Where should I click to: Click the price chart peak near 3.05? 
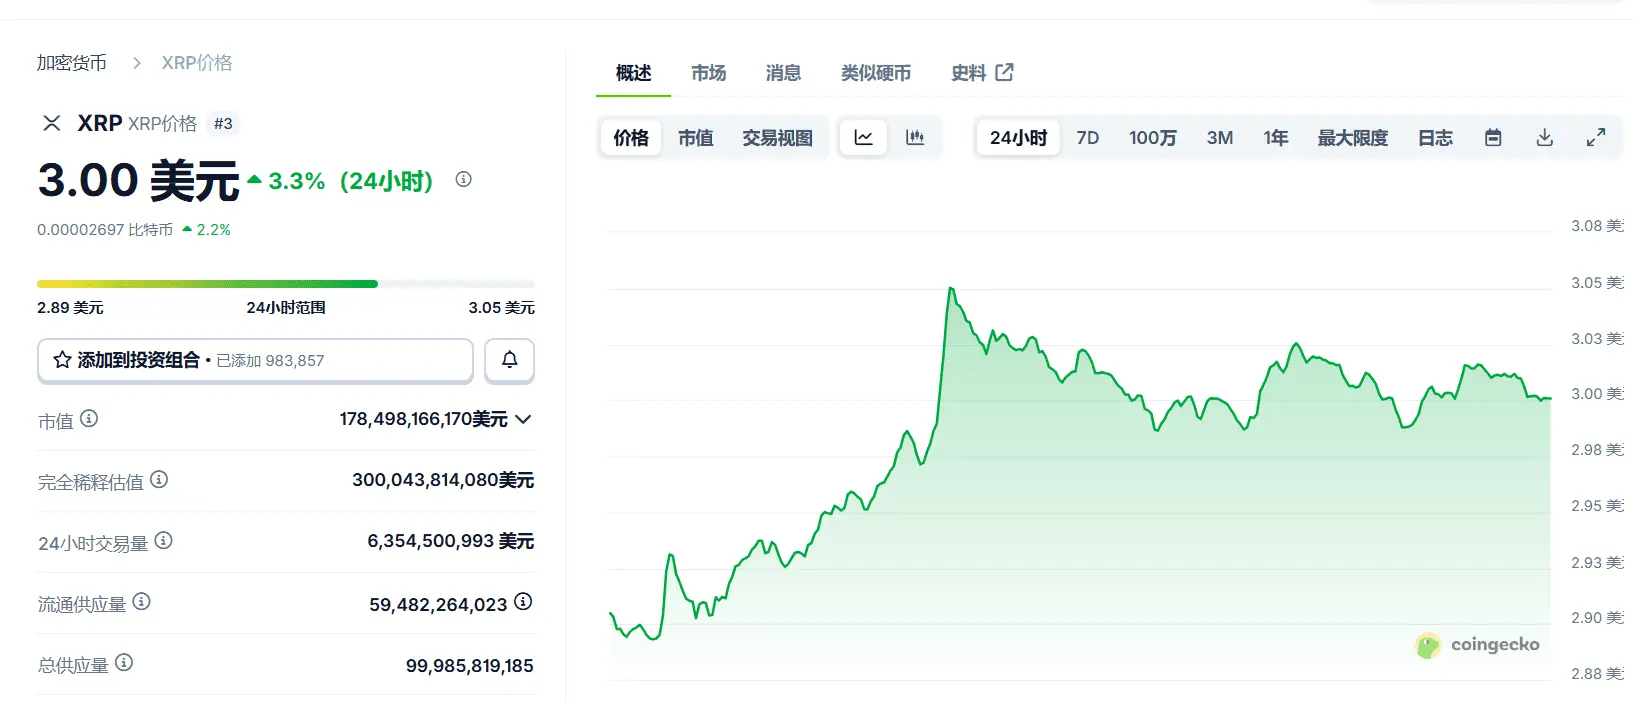[x=951, y=289]
